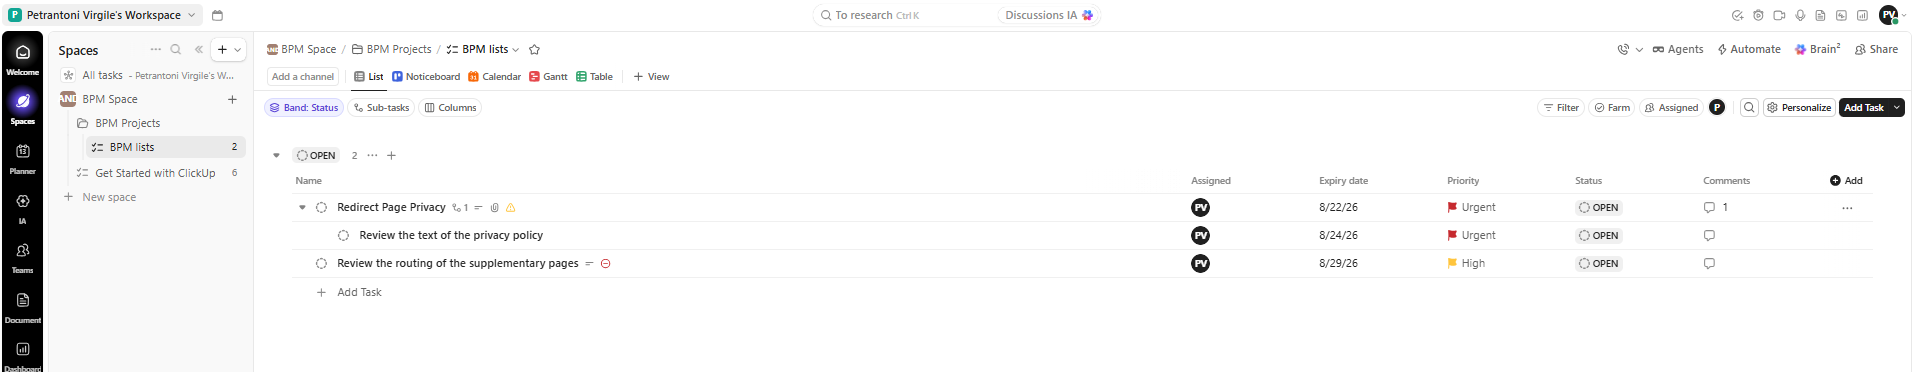Screen dimensions: 1912x372
Task: Click the attachment paperclip on Redirect Page Privacy
Action: 494,208
